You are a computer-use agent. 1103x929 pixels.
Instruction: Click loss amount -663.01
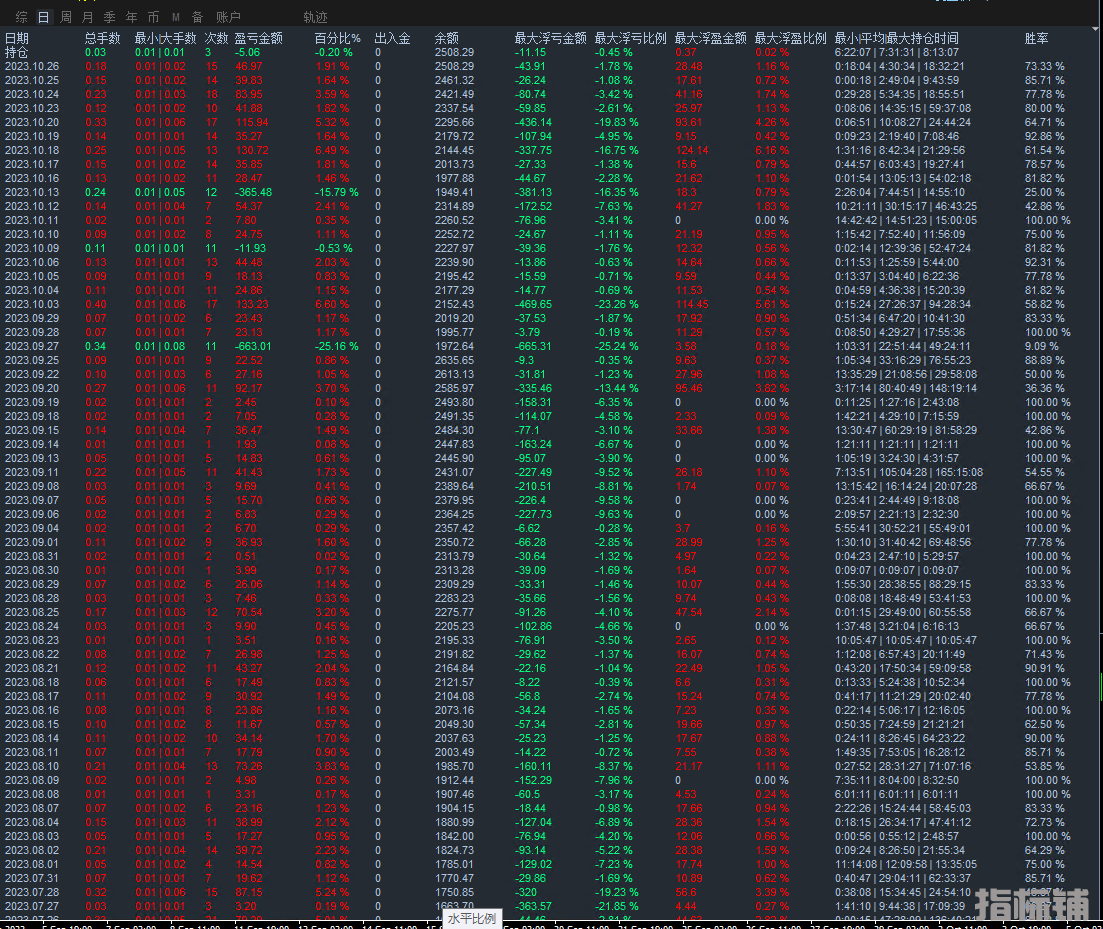(x=253, y=346)
